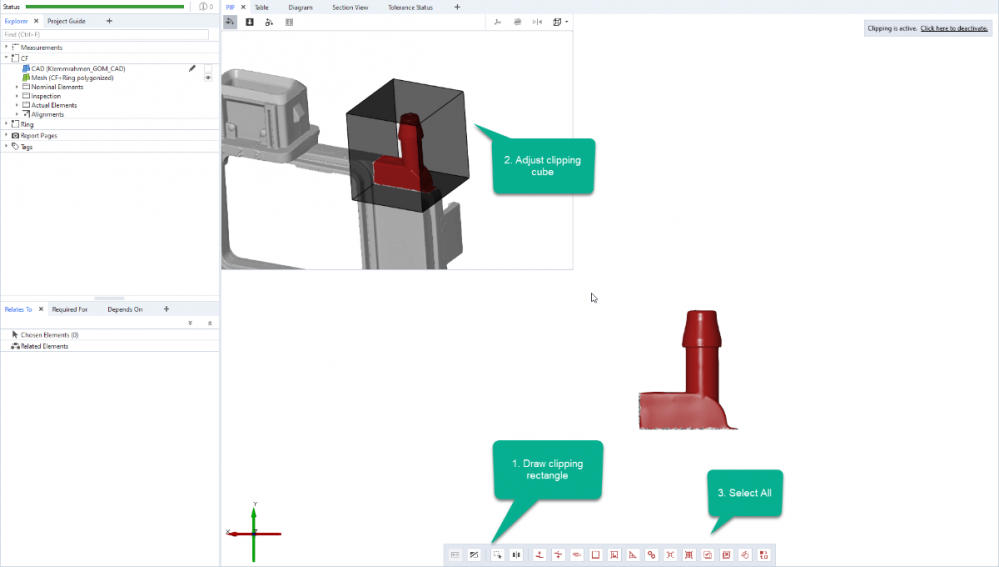Expand the Measurements tree node
Screen dimensions: 999x567
pyautogui.click(x=6, y=47)
